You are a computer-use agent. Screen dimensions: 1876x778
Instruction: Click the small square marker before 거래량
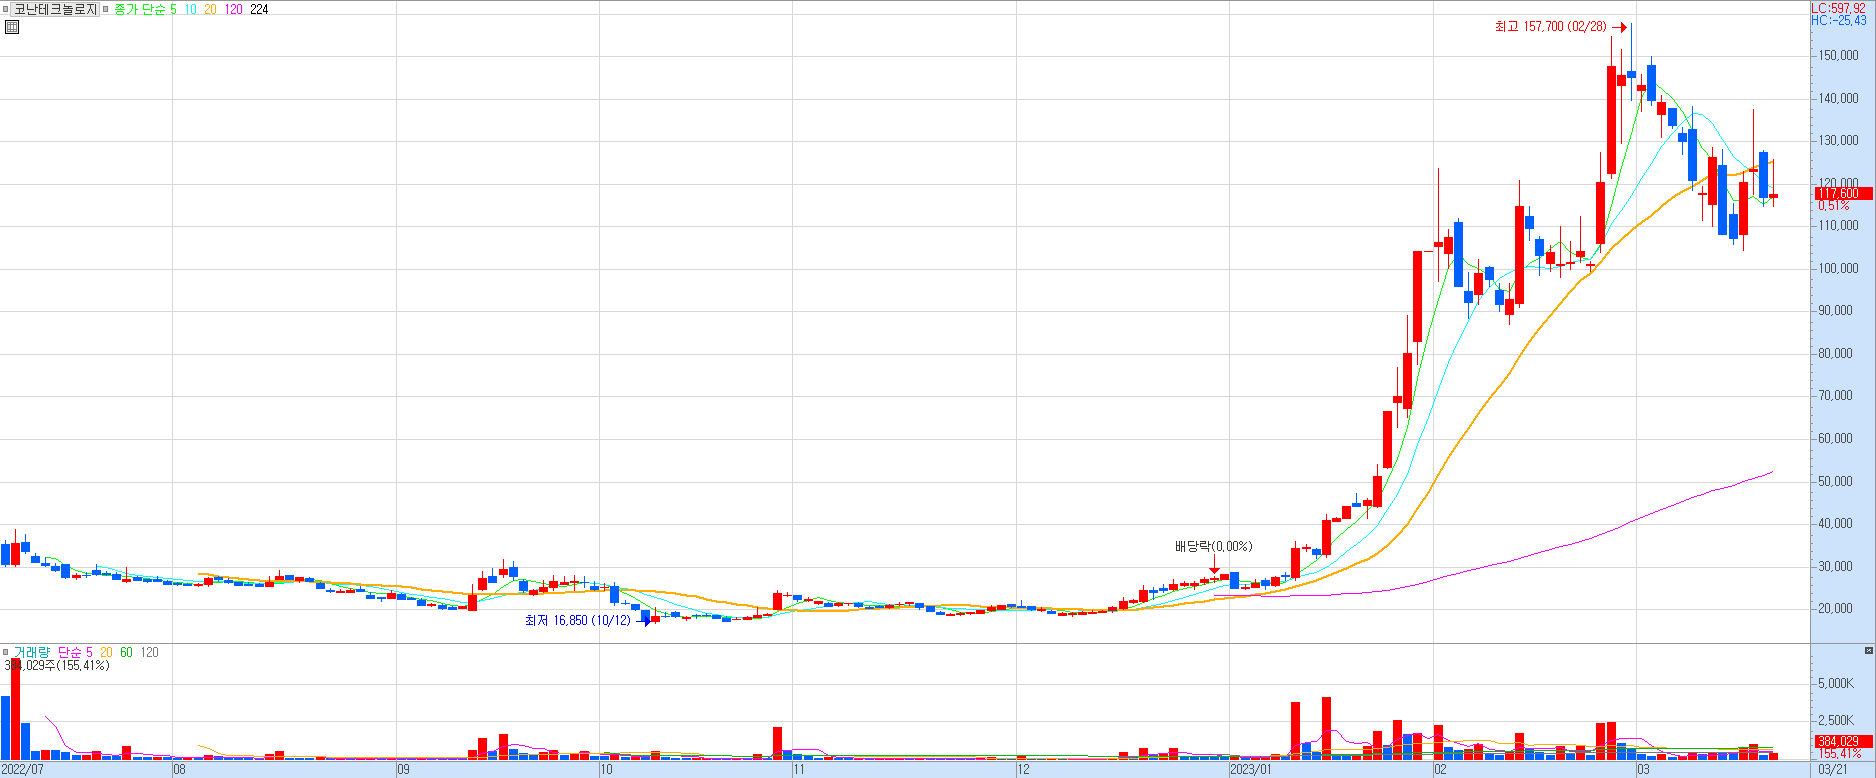[x=6, y=652]
